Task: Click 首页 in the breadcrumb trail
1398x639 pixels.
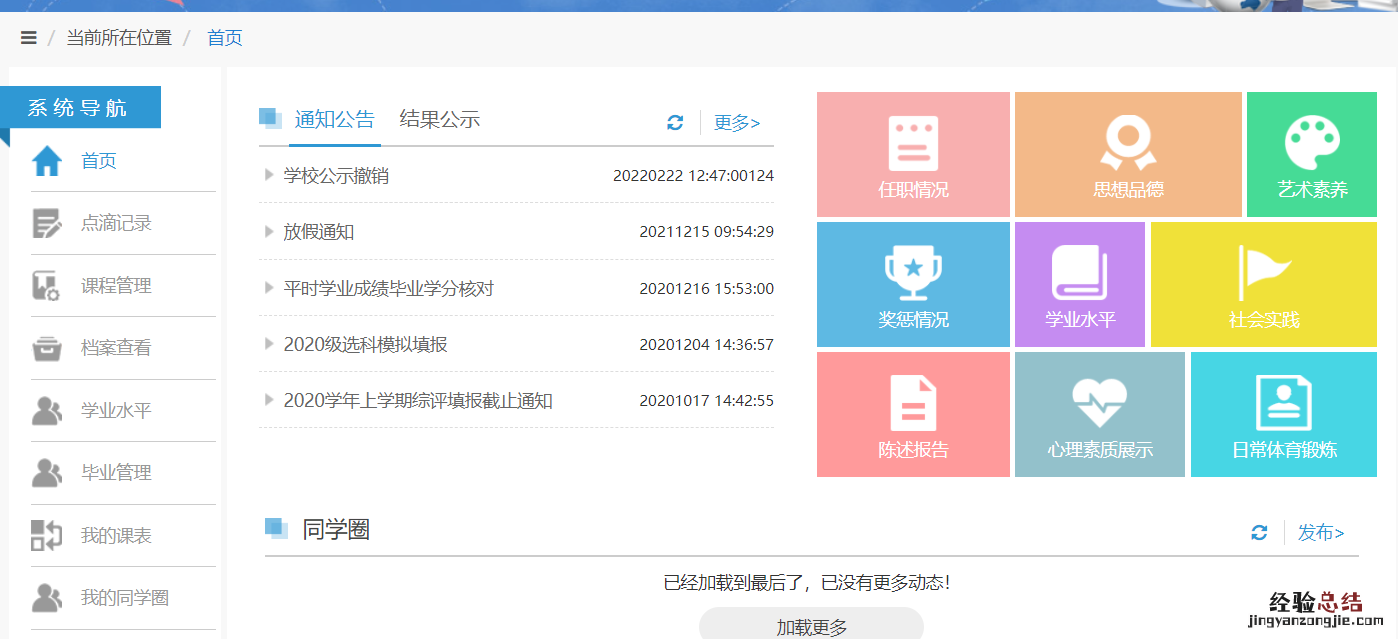Action: pos(224,37)
